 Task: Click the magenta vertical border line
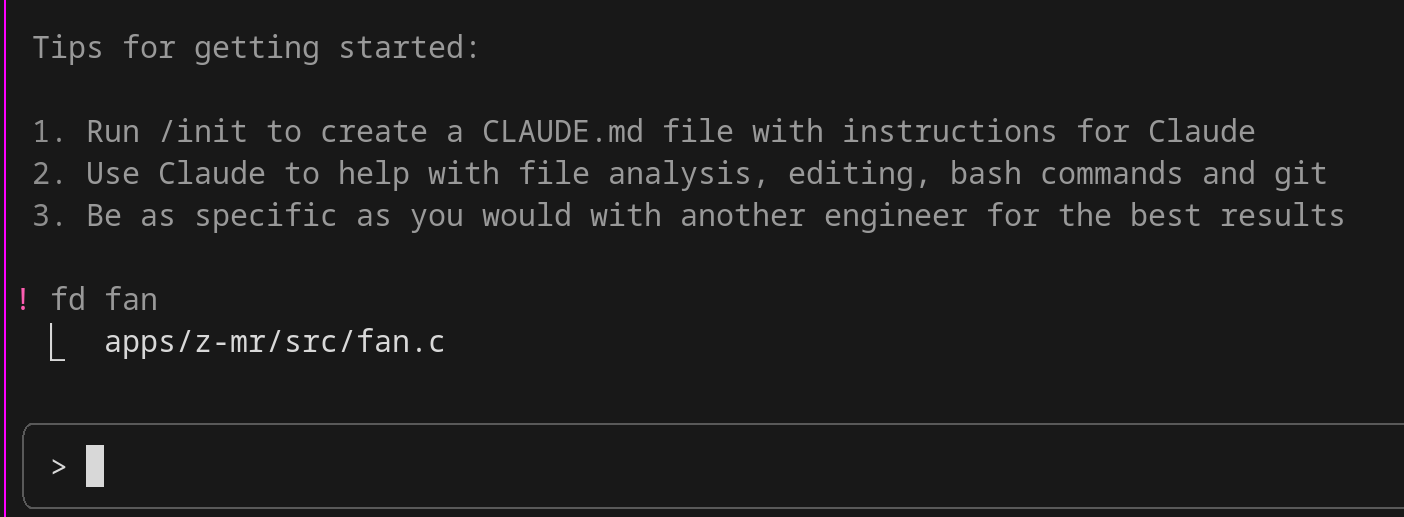pos(5,258)
